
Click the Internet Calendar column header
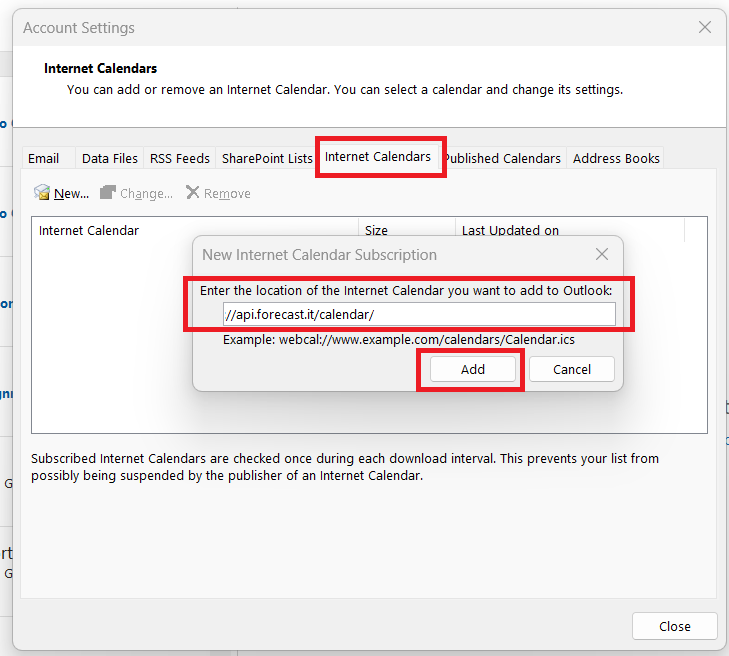pyautogui.click(x=195, y=230)
